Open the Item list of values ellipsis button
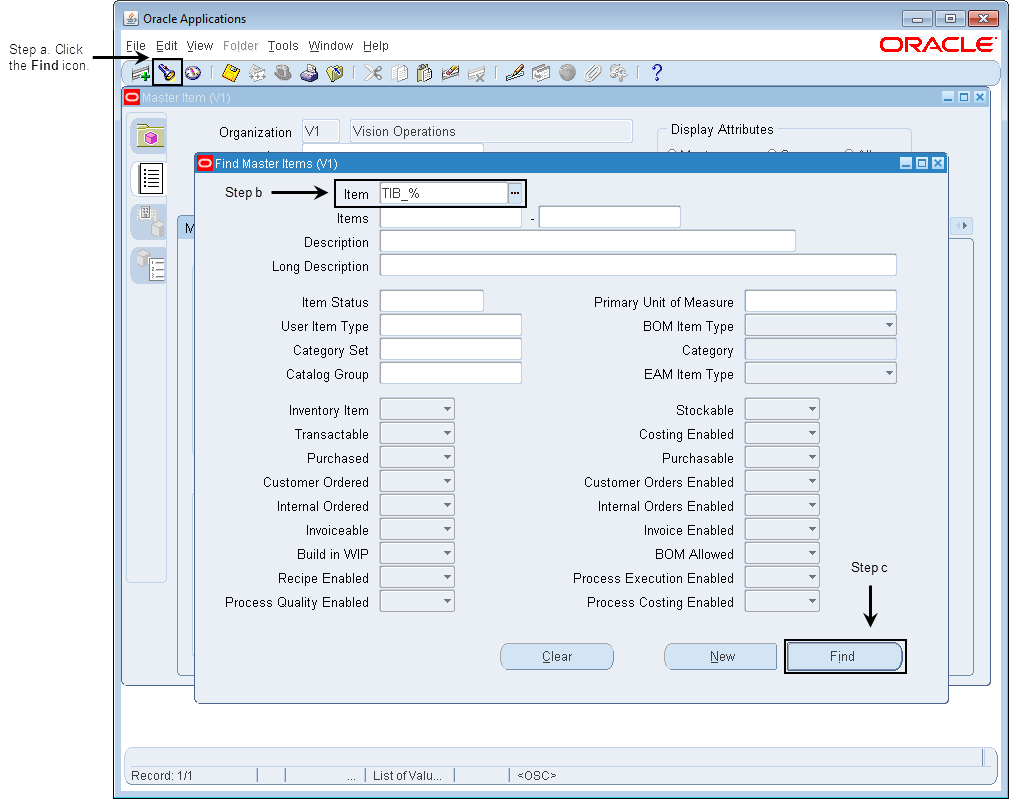 515,193
